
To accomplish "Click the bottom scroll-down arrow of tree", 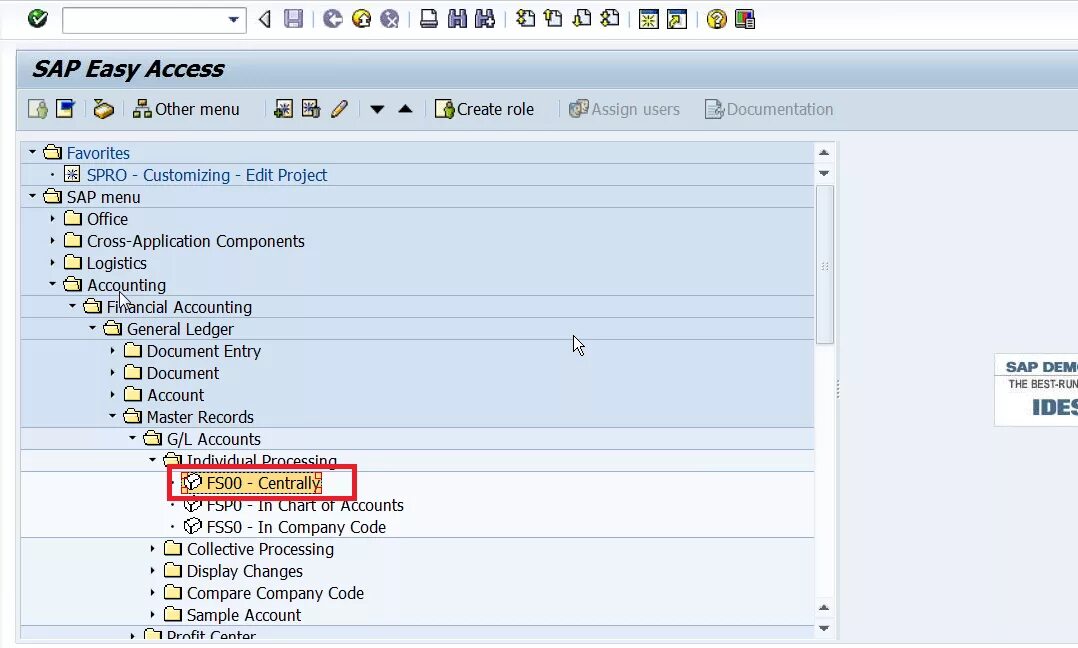I will click(824, 628).
